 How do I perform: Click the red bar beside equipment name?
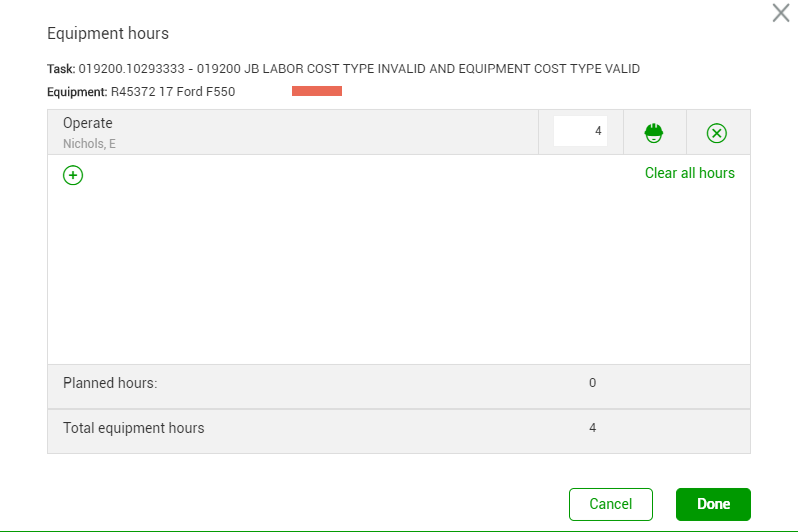317,92
